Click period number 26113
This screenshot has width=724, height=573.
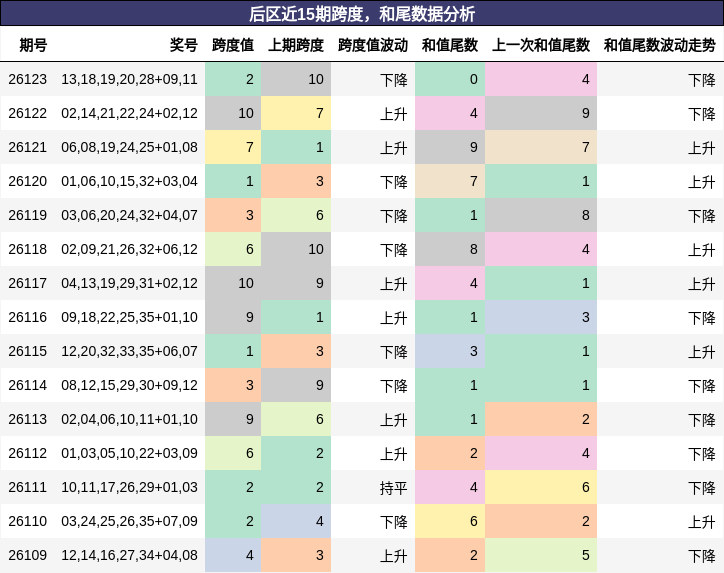(x=28, y=419)
